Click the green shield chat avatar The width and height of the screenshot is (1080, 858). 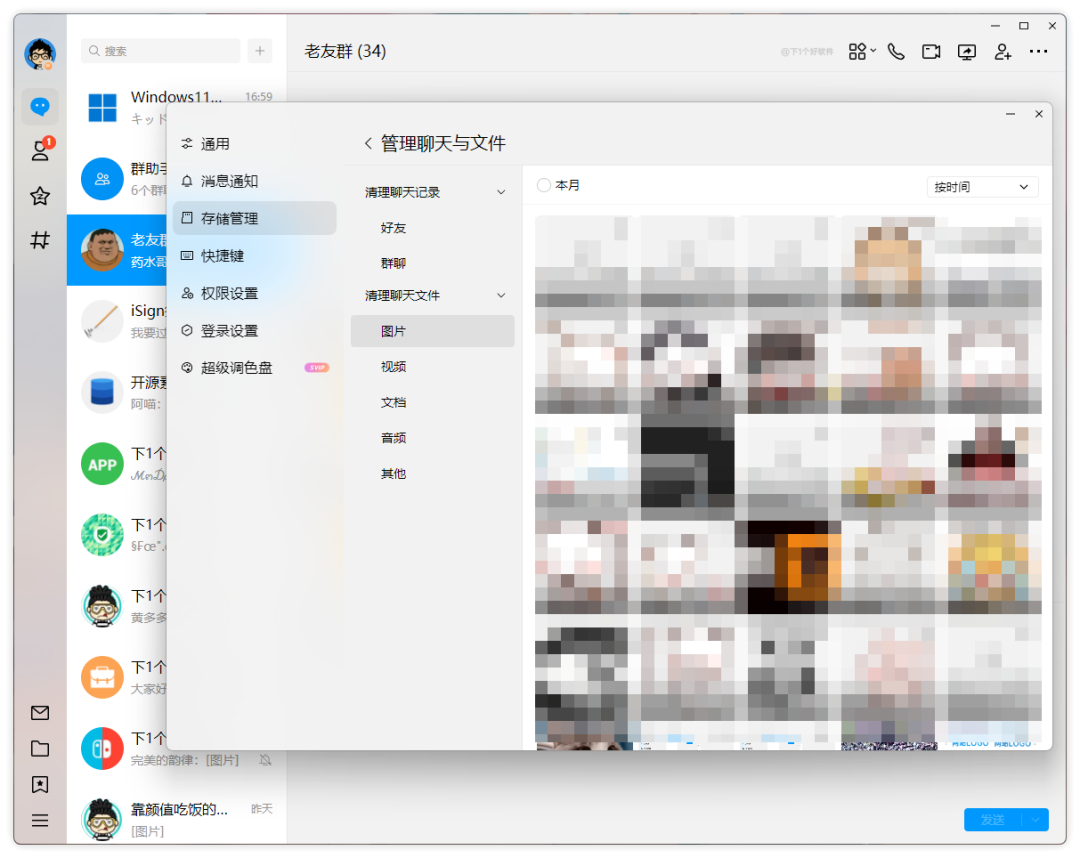[x=102, y=535]
